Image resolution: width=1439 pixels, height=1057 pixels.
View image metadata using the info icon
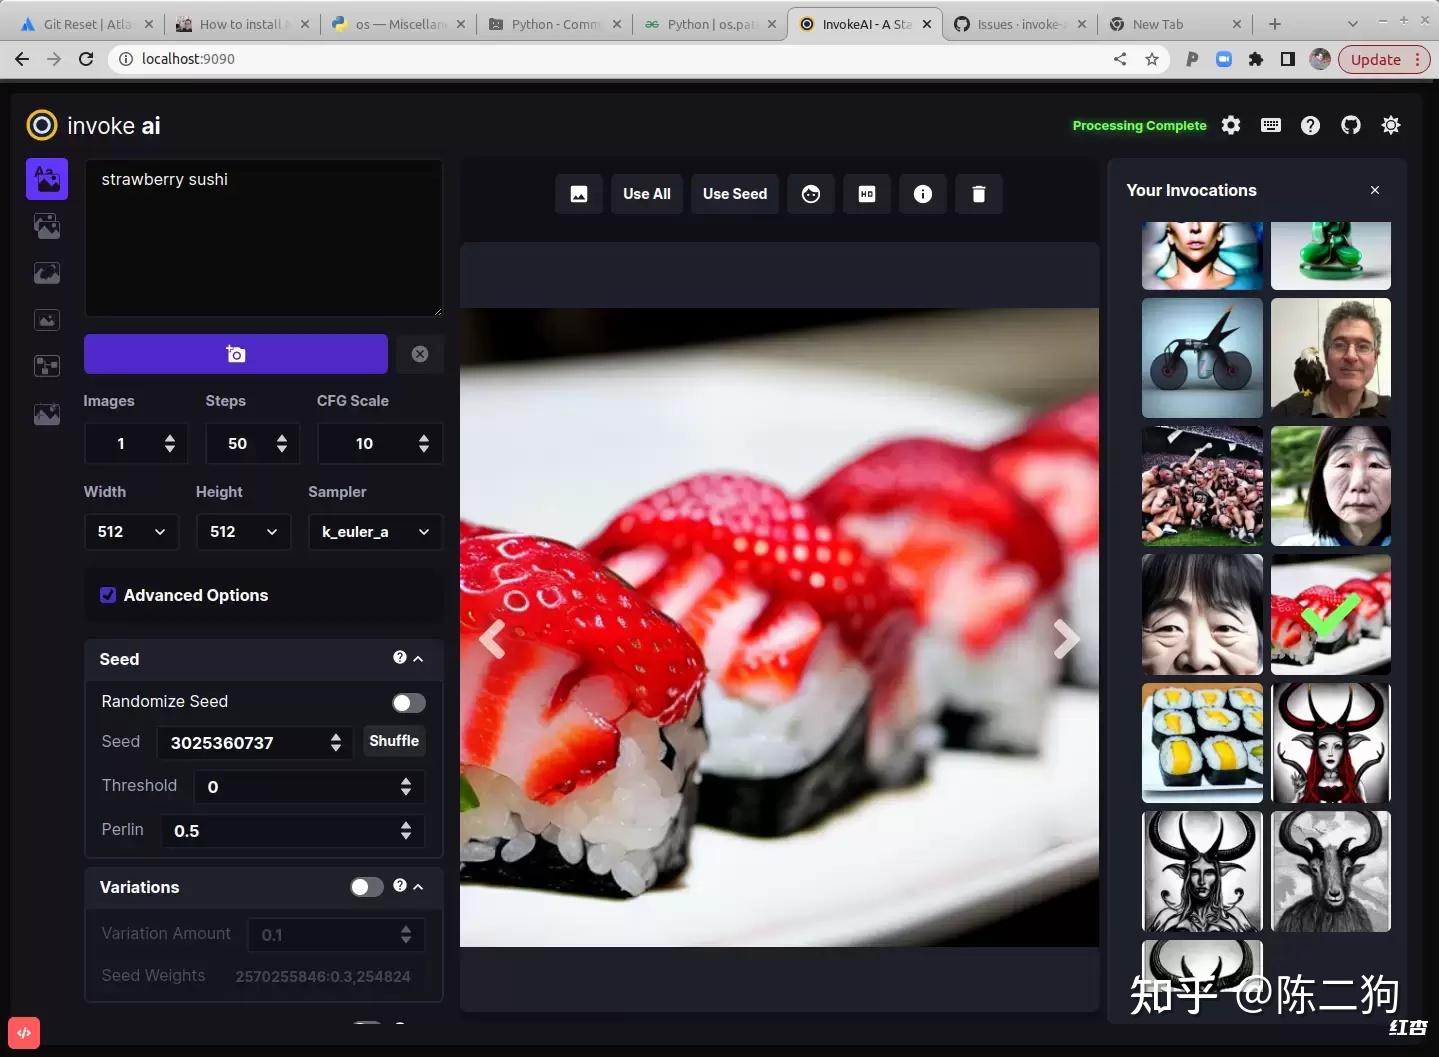coord(922,193)
